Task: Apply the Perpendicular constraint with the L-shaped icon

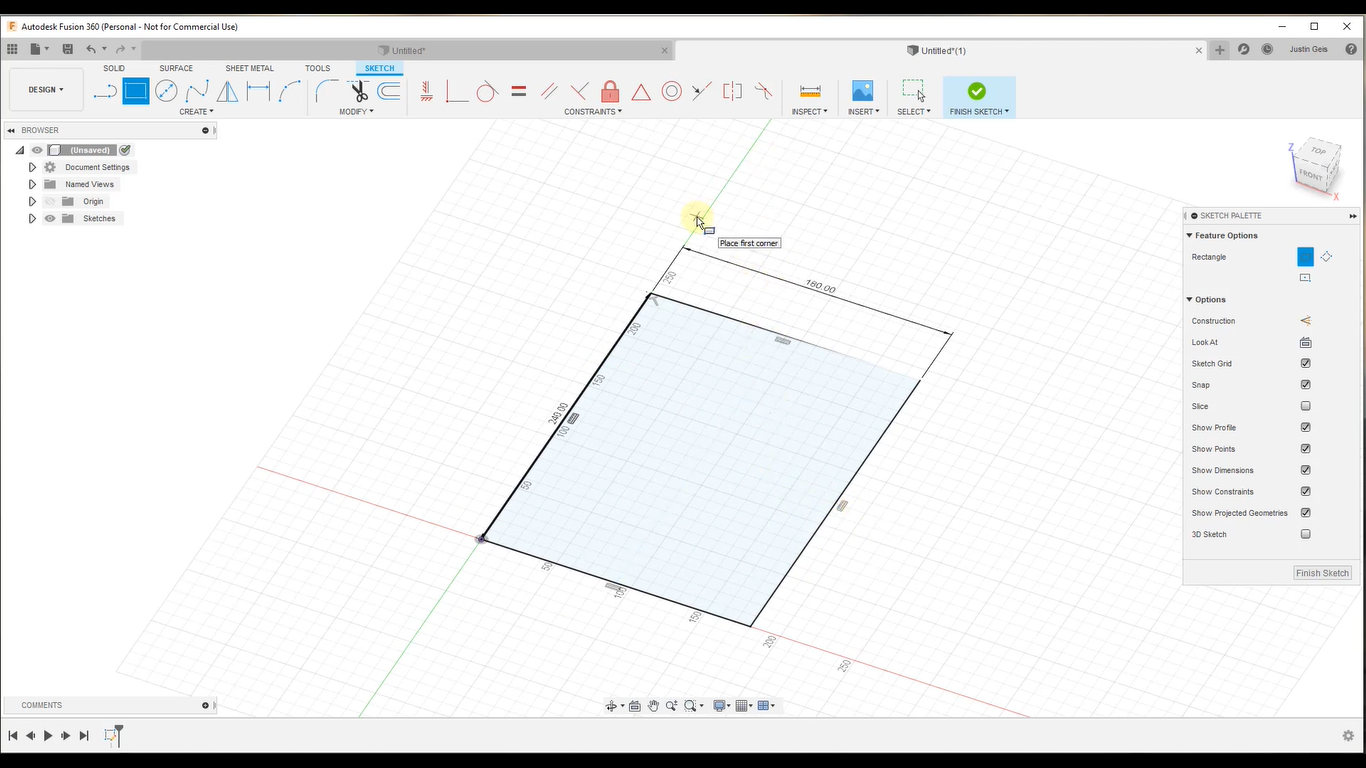Action: (457, 92)
